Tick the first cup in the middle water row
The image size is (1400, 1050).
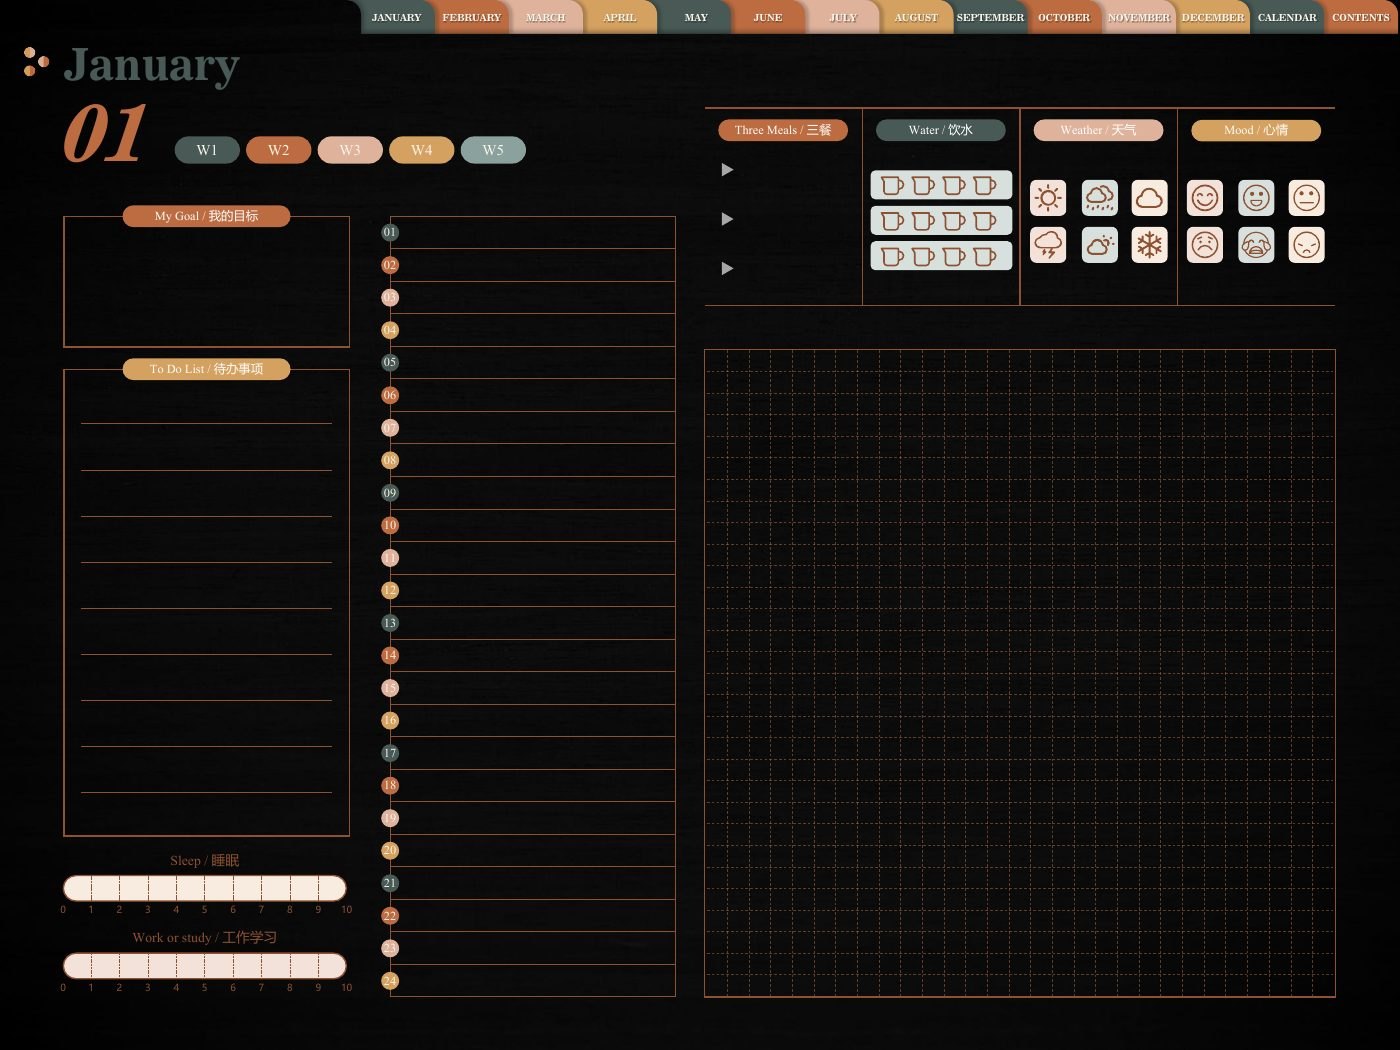[892, 221]
